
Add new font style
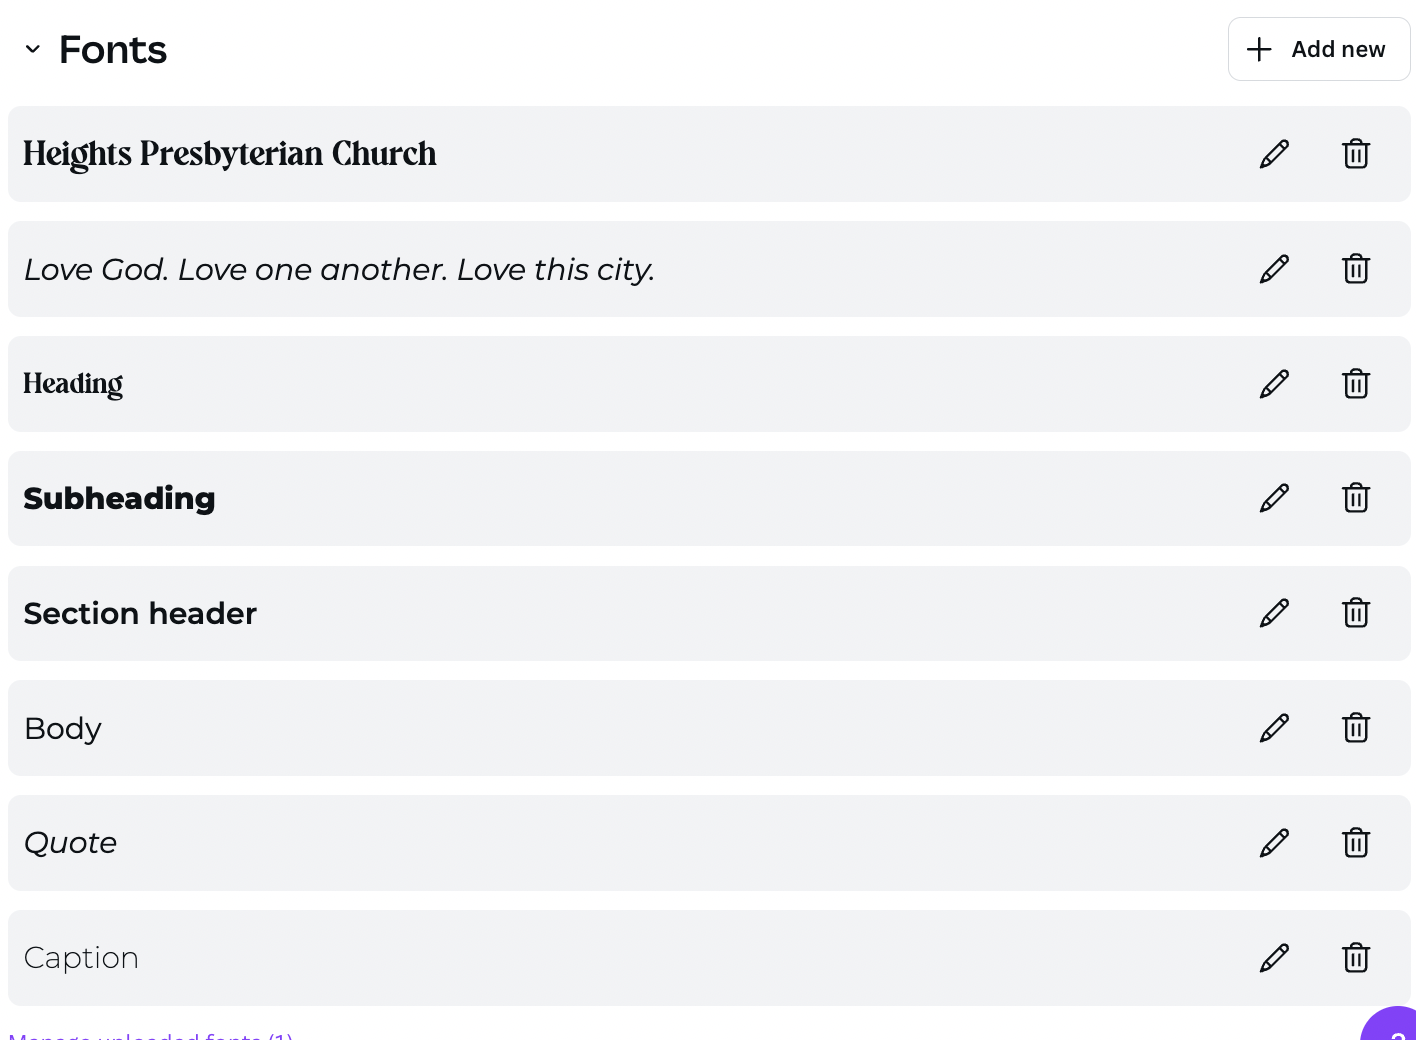(1319, 49)
